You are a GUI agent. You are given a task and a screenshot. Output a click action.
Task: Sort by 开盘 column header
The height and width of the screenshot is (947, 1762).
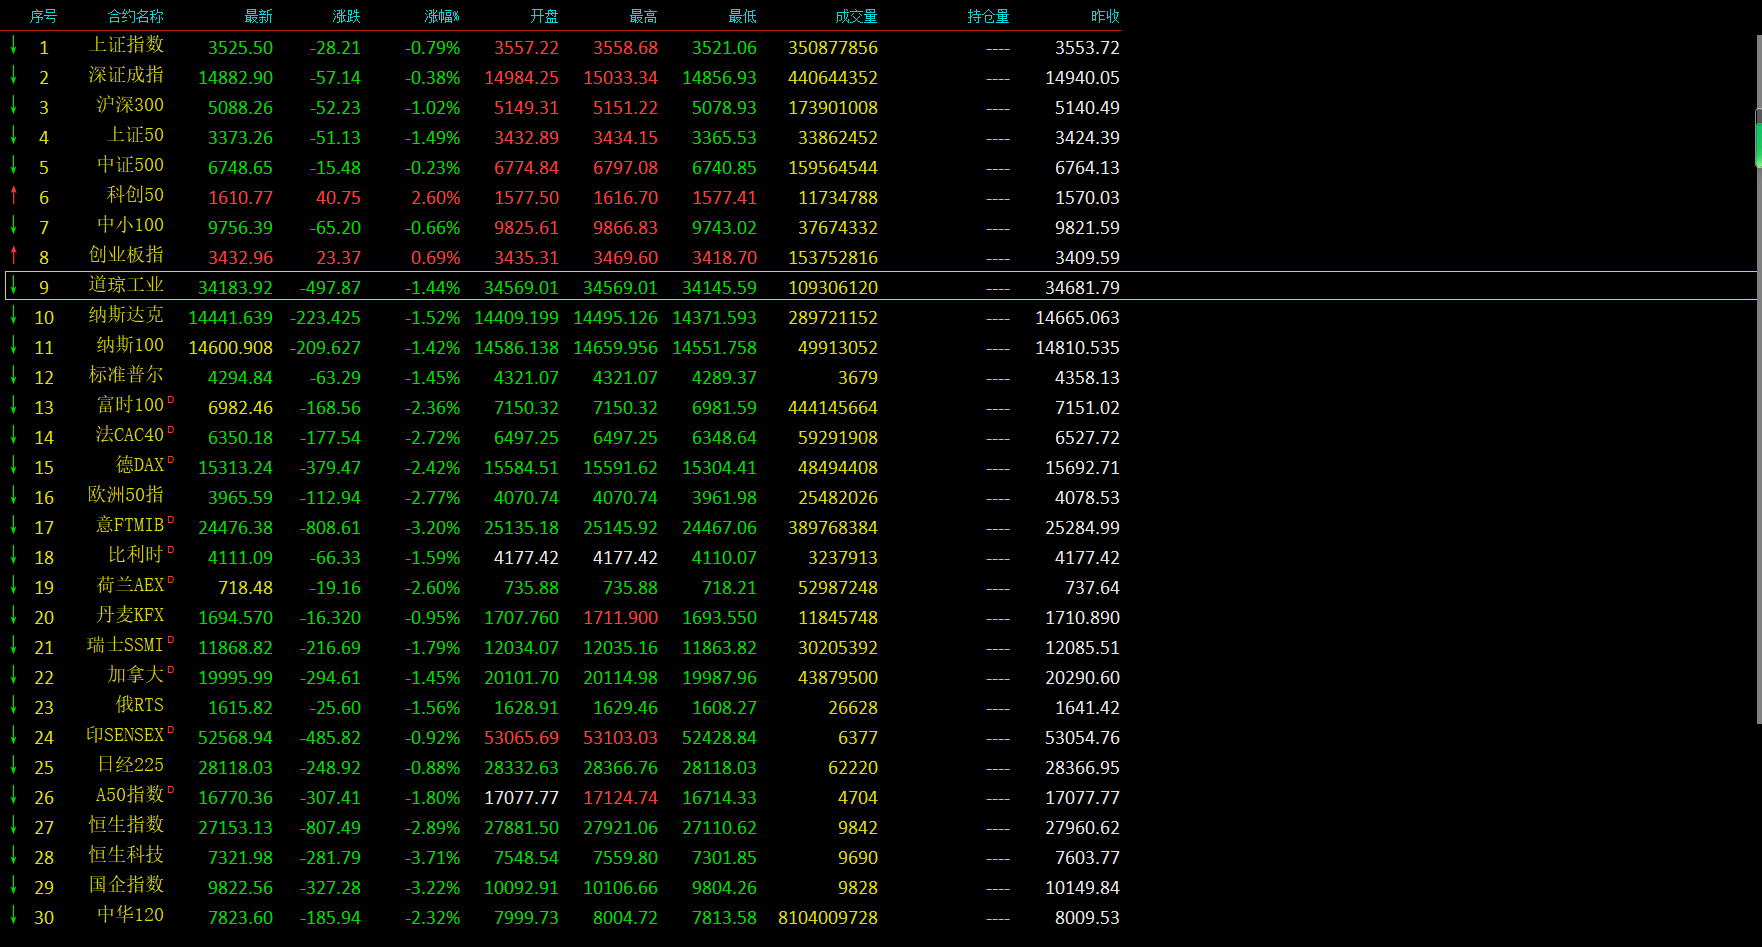point(544,16)
